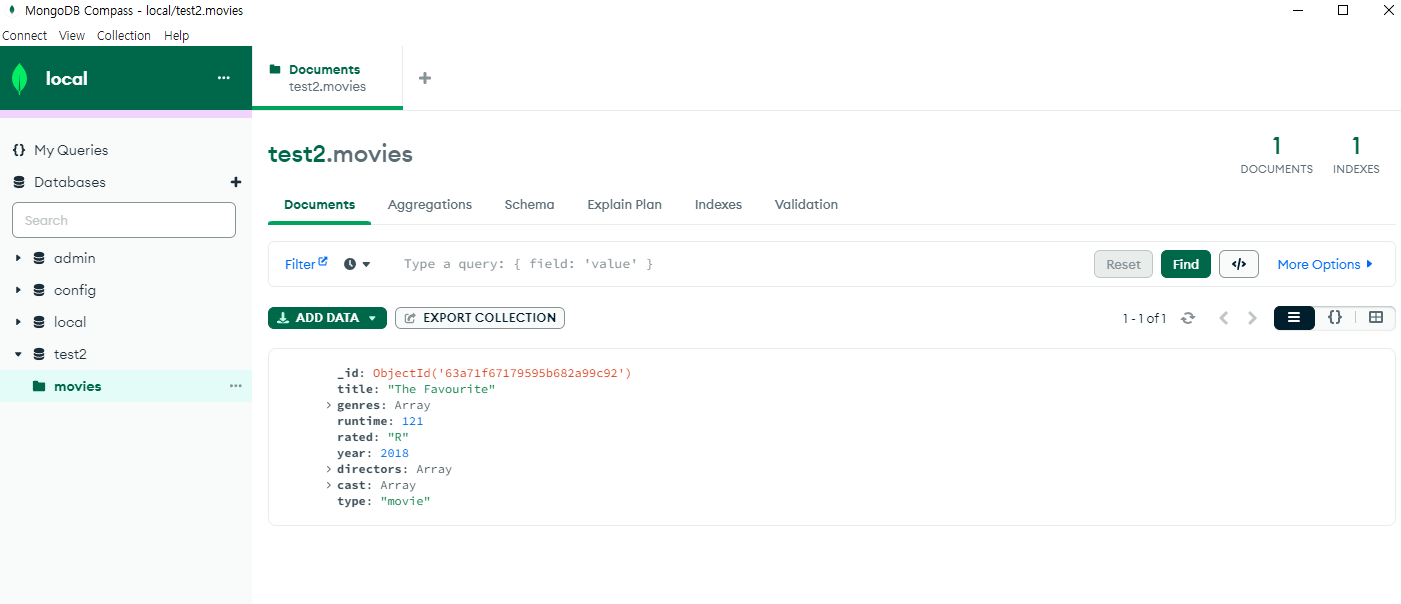
Task: Switch to list view of documents
Action: tap(1294, 317)
